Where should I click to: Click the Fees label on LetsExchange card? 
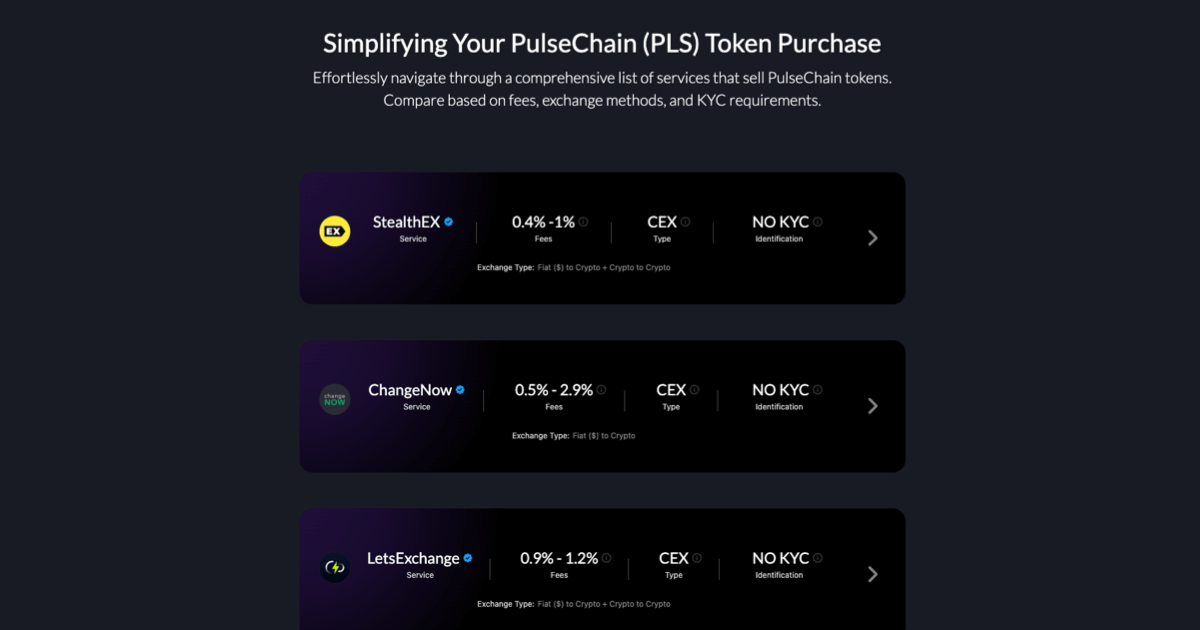[x=559, y=575]
